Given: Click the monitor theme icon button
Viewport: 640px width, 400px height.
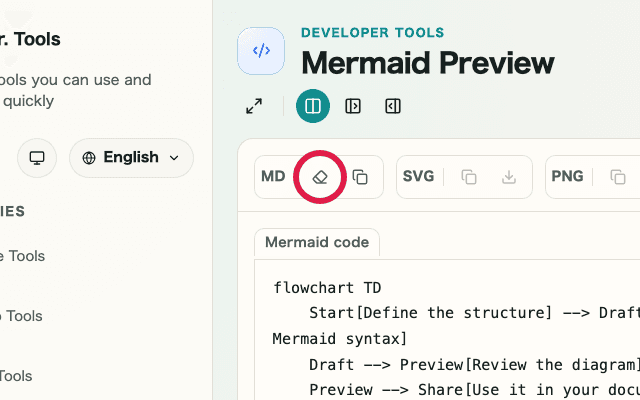Looking at the screenshot, I should tap(37, 158).
